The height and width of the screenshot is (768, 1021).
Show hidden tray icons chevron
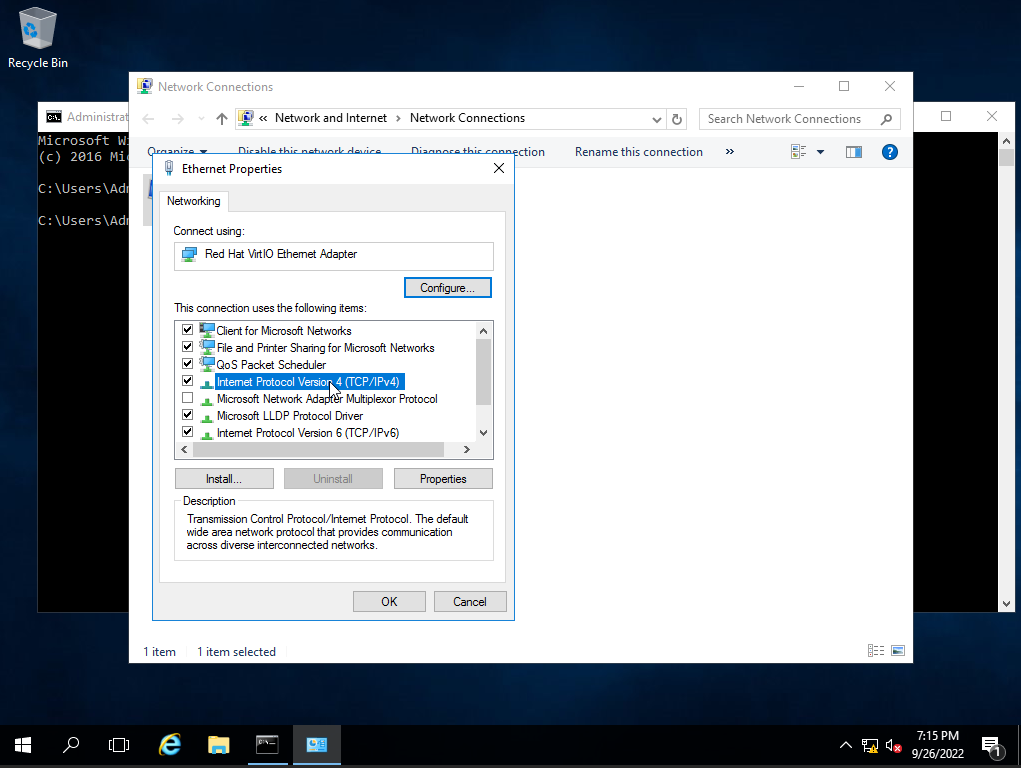click(x=845, y=745)
